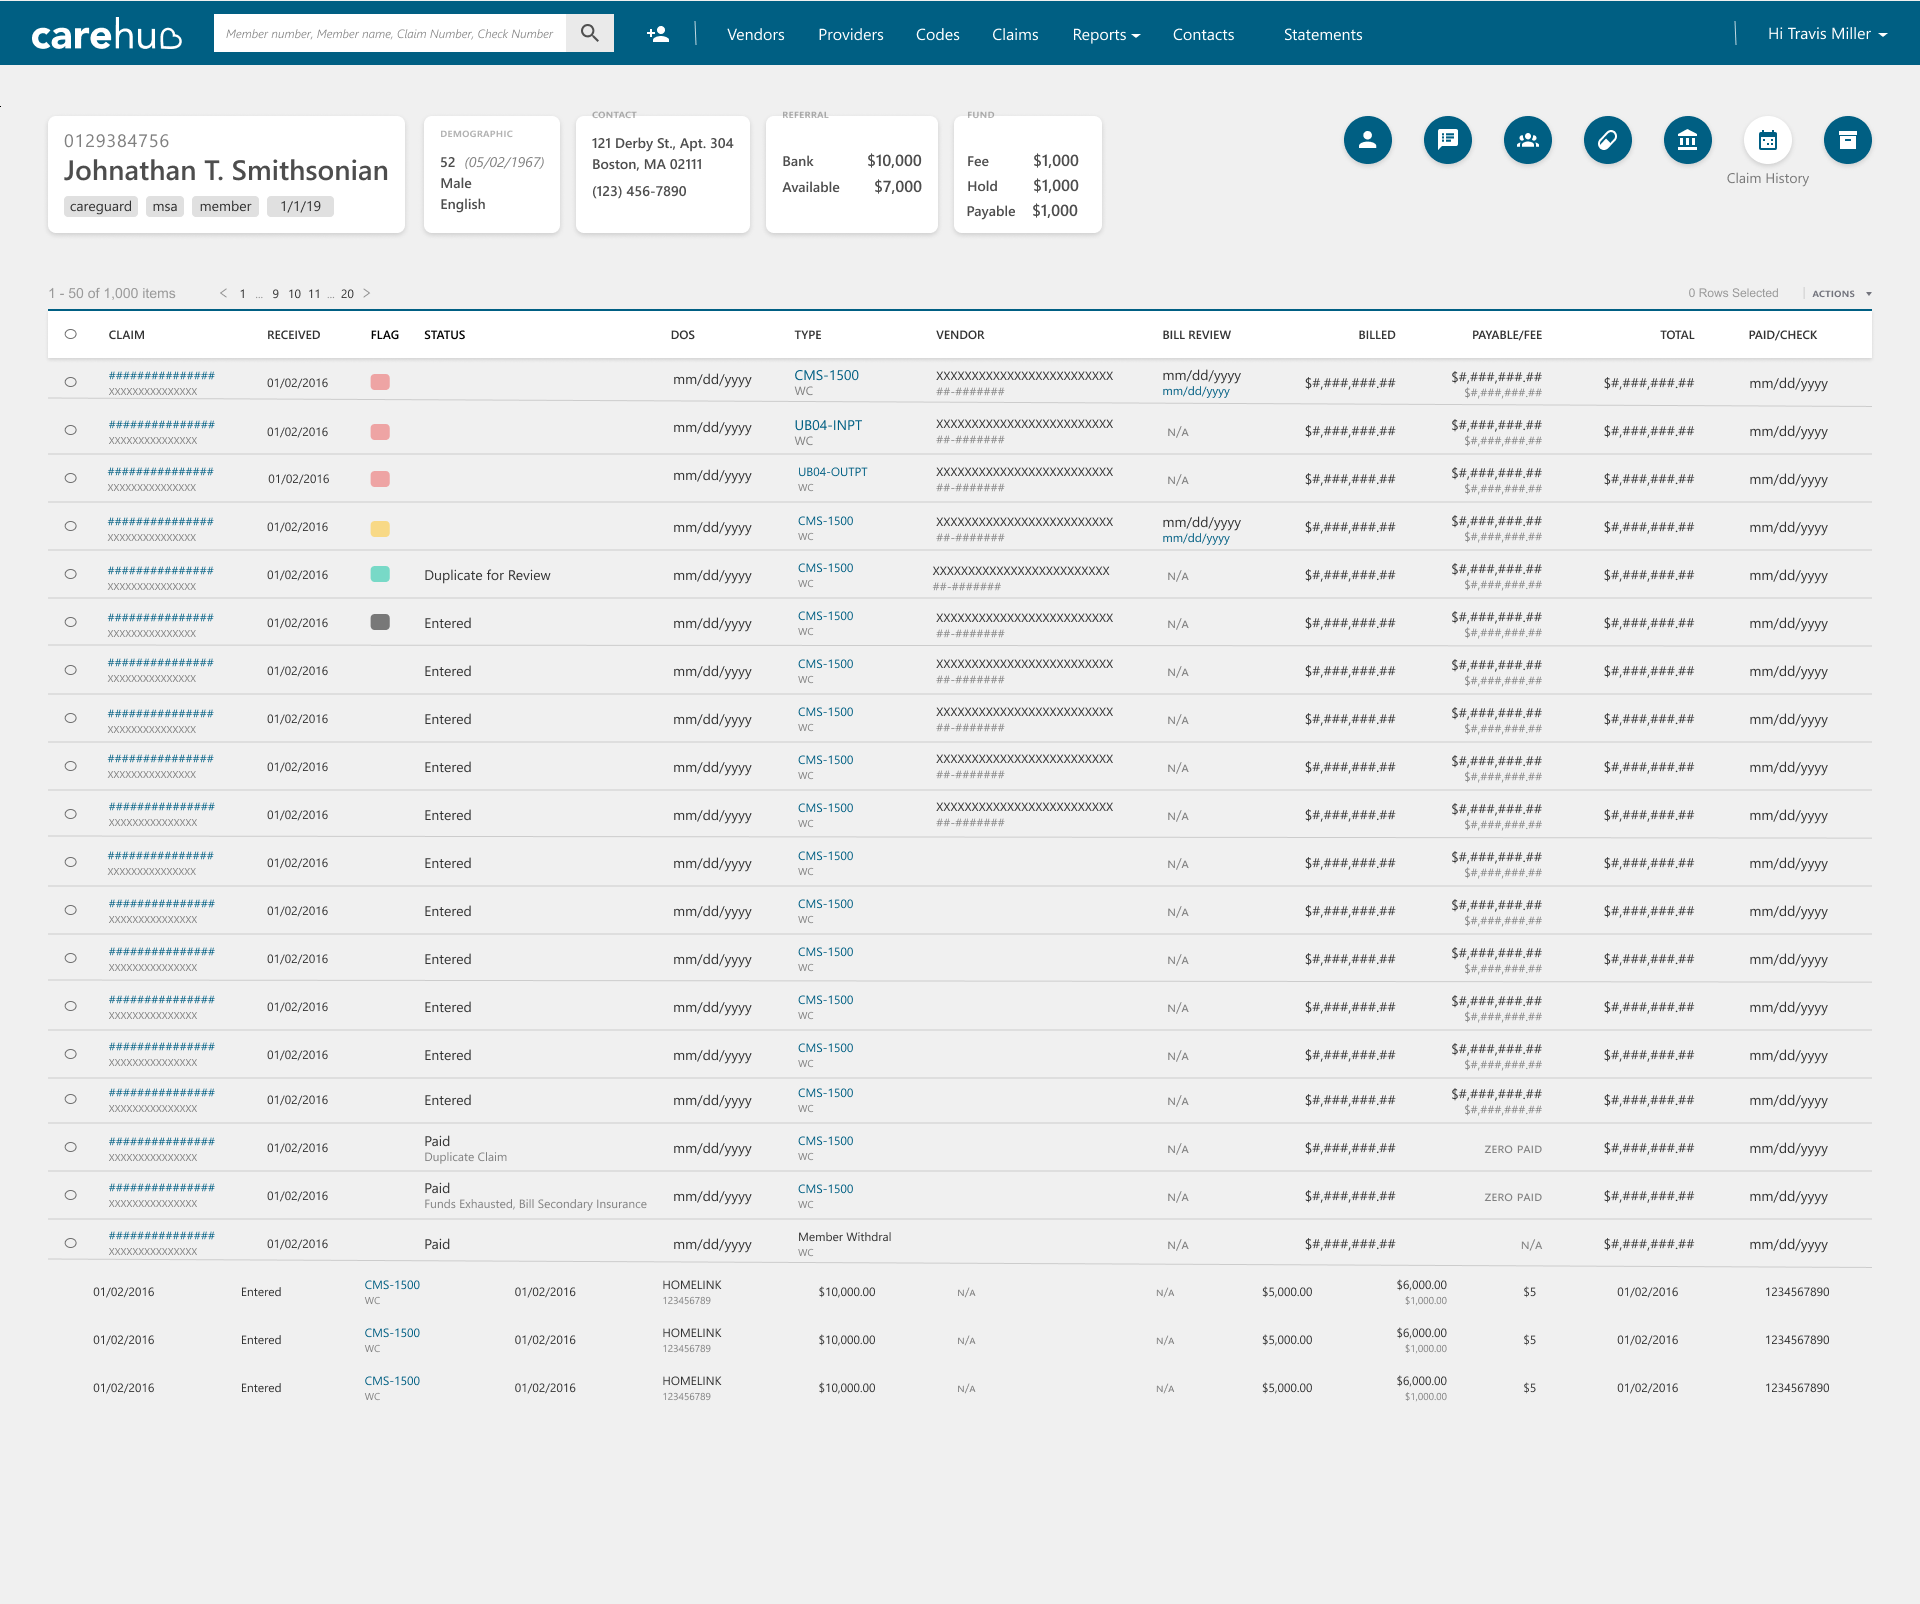This screenshot has width=1920, height=1604.
Task: Open the UB04-INPT claim type link
Action: pos(828,425)
